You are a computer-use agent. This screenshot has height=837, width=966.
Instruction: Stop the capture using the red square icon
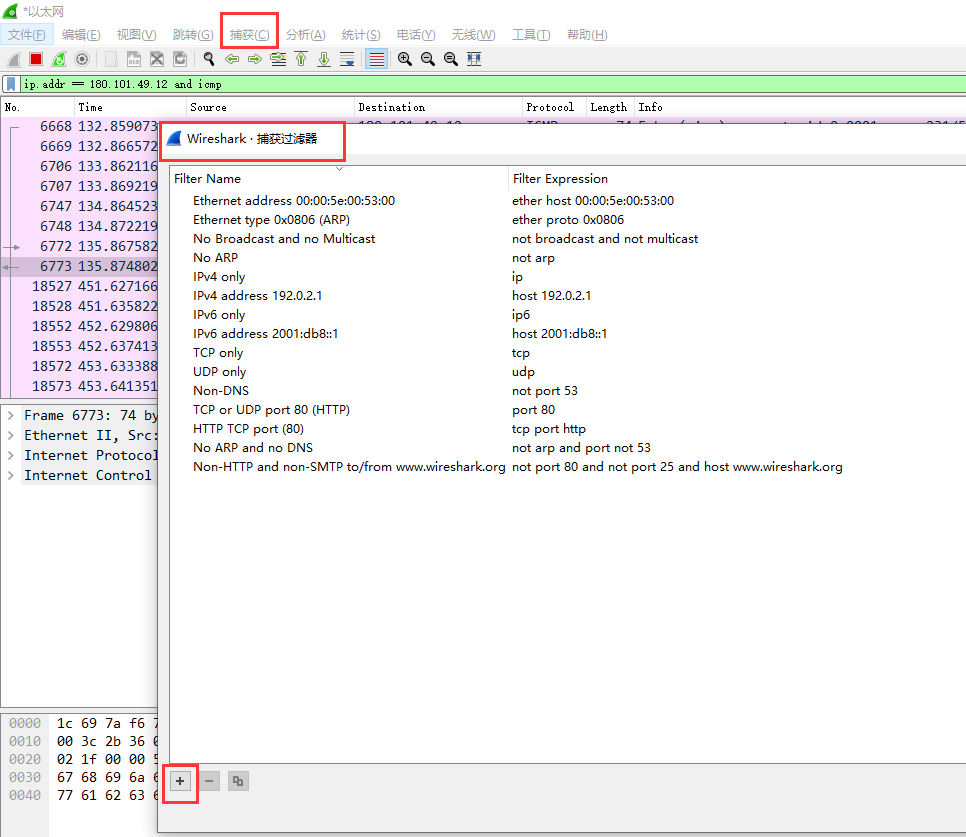point(34,59)
